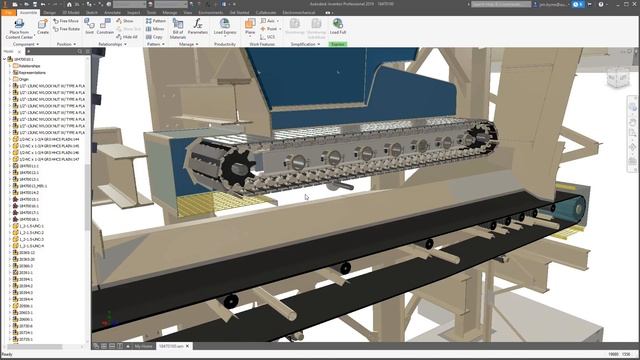Viewport: 640px width, 360px height.
Task: Click the Undo arrow in quick access toolbar
Action: [x=43, y=4]
